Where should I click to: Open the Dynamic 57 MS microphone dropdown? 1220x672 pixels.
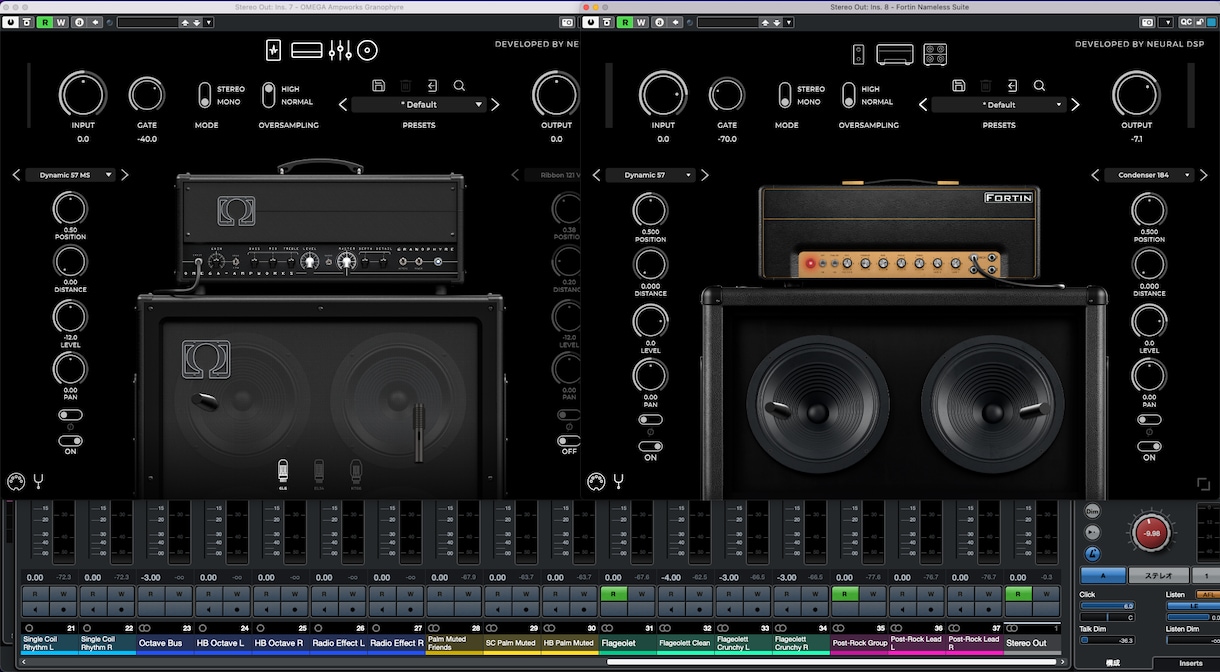70,175
